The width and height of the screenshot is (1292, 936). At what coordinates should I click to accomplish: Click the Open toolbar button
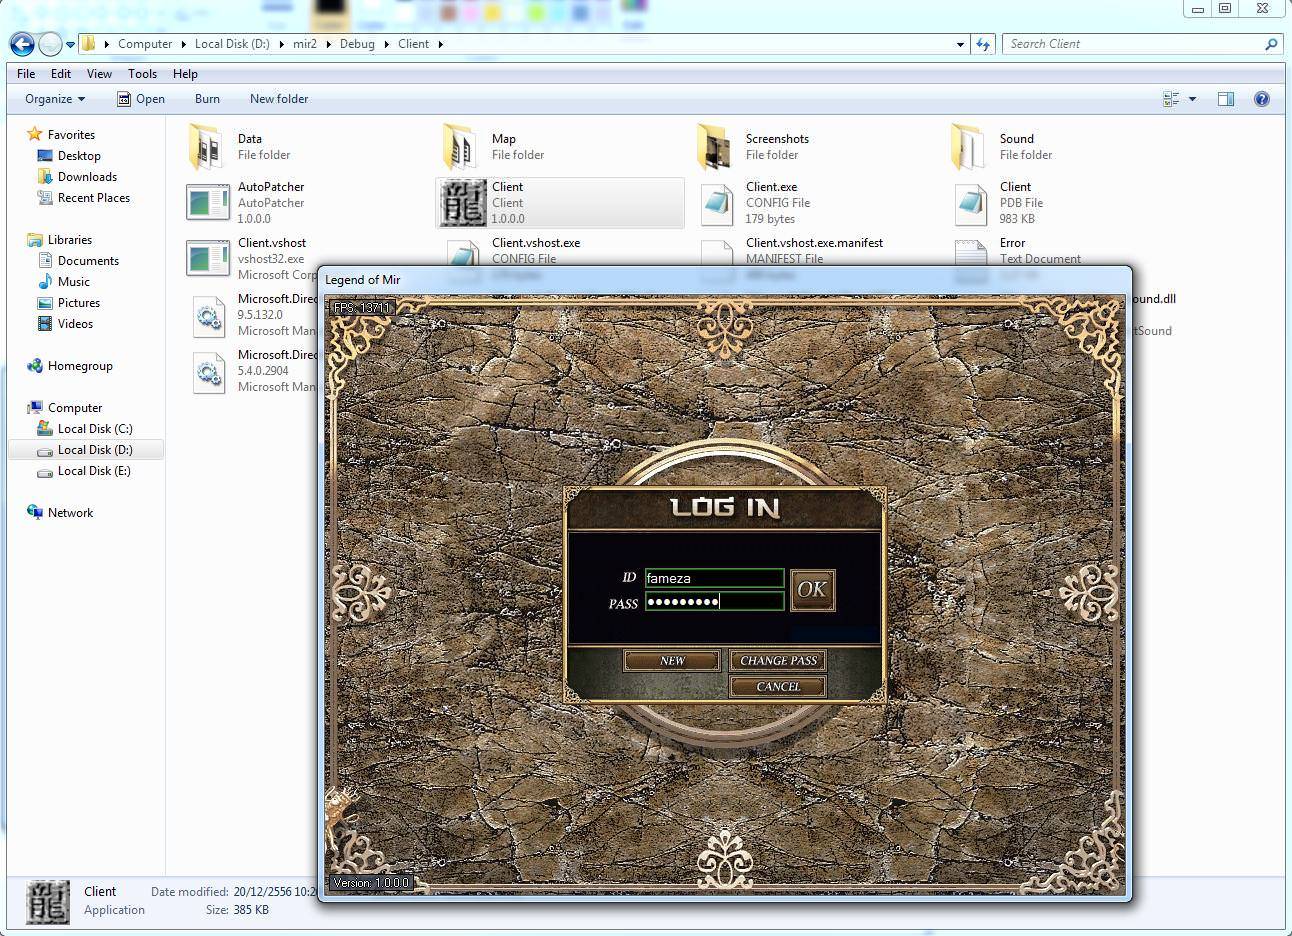click(141, 99)
